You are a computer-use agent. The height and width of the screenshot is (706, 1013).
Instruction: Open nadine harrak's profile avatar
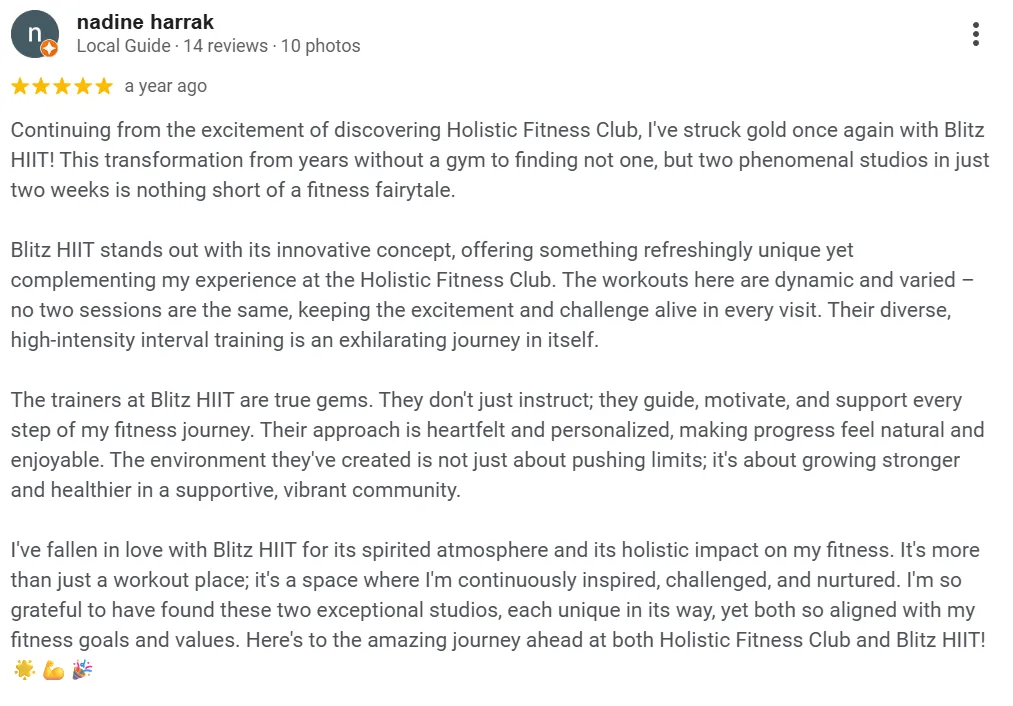pos(35,34)
